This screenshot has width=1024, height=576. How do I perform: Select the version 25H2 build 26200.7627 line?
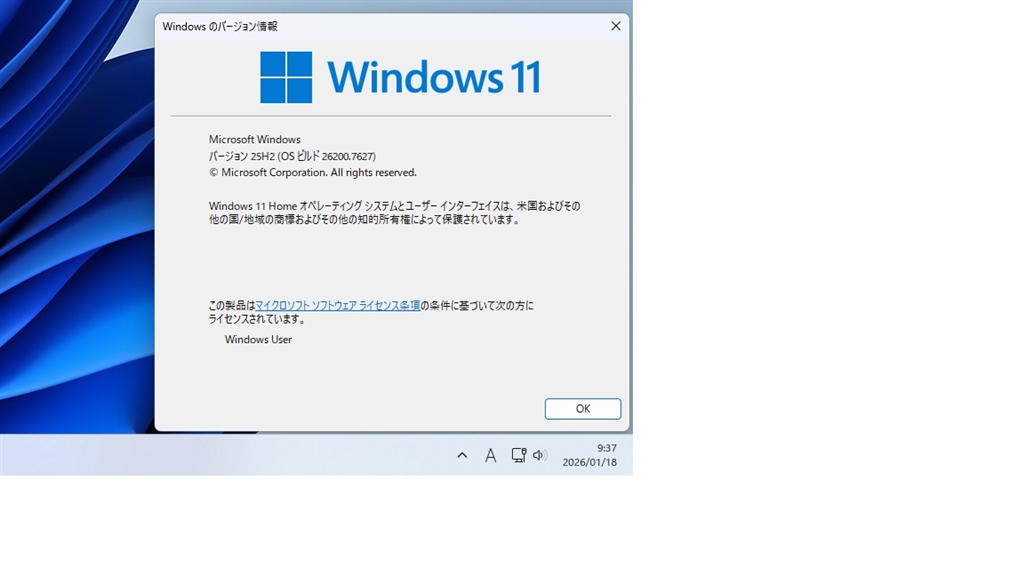[x=292, y=156]
